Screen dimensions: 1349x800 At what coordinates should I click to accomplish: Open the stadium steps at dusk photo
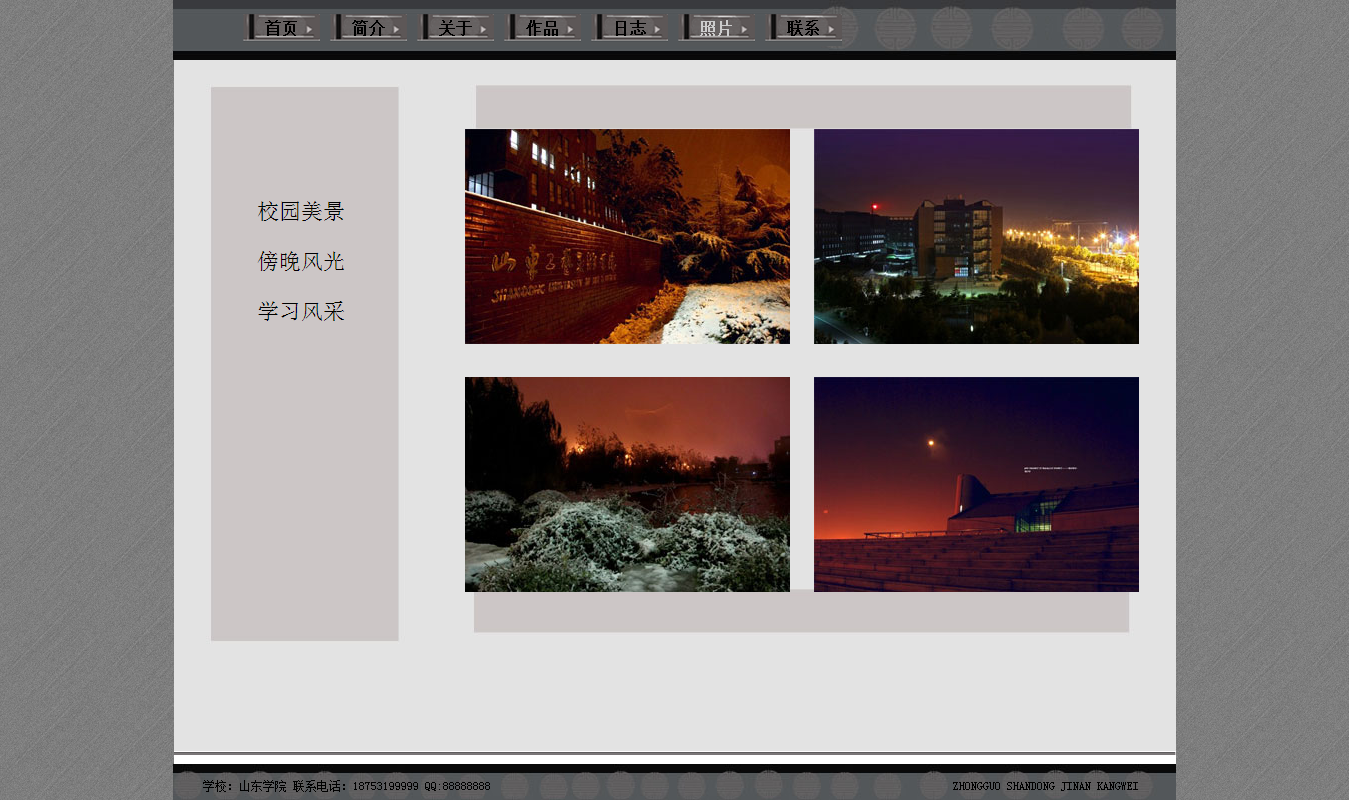tap(976, 484)
